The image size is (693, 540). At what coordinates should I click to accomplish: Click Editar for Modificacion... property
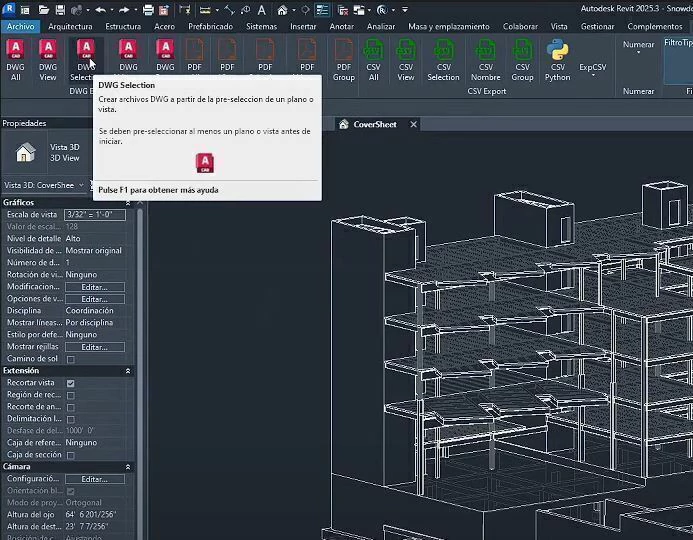tap(95, 287)
